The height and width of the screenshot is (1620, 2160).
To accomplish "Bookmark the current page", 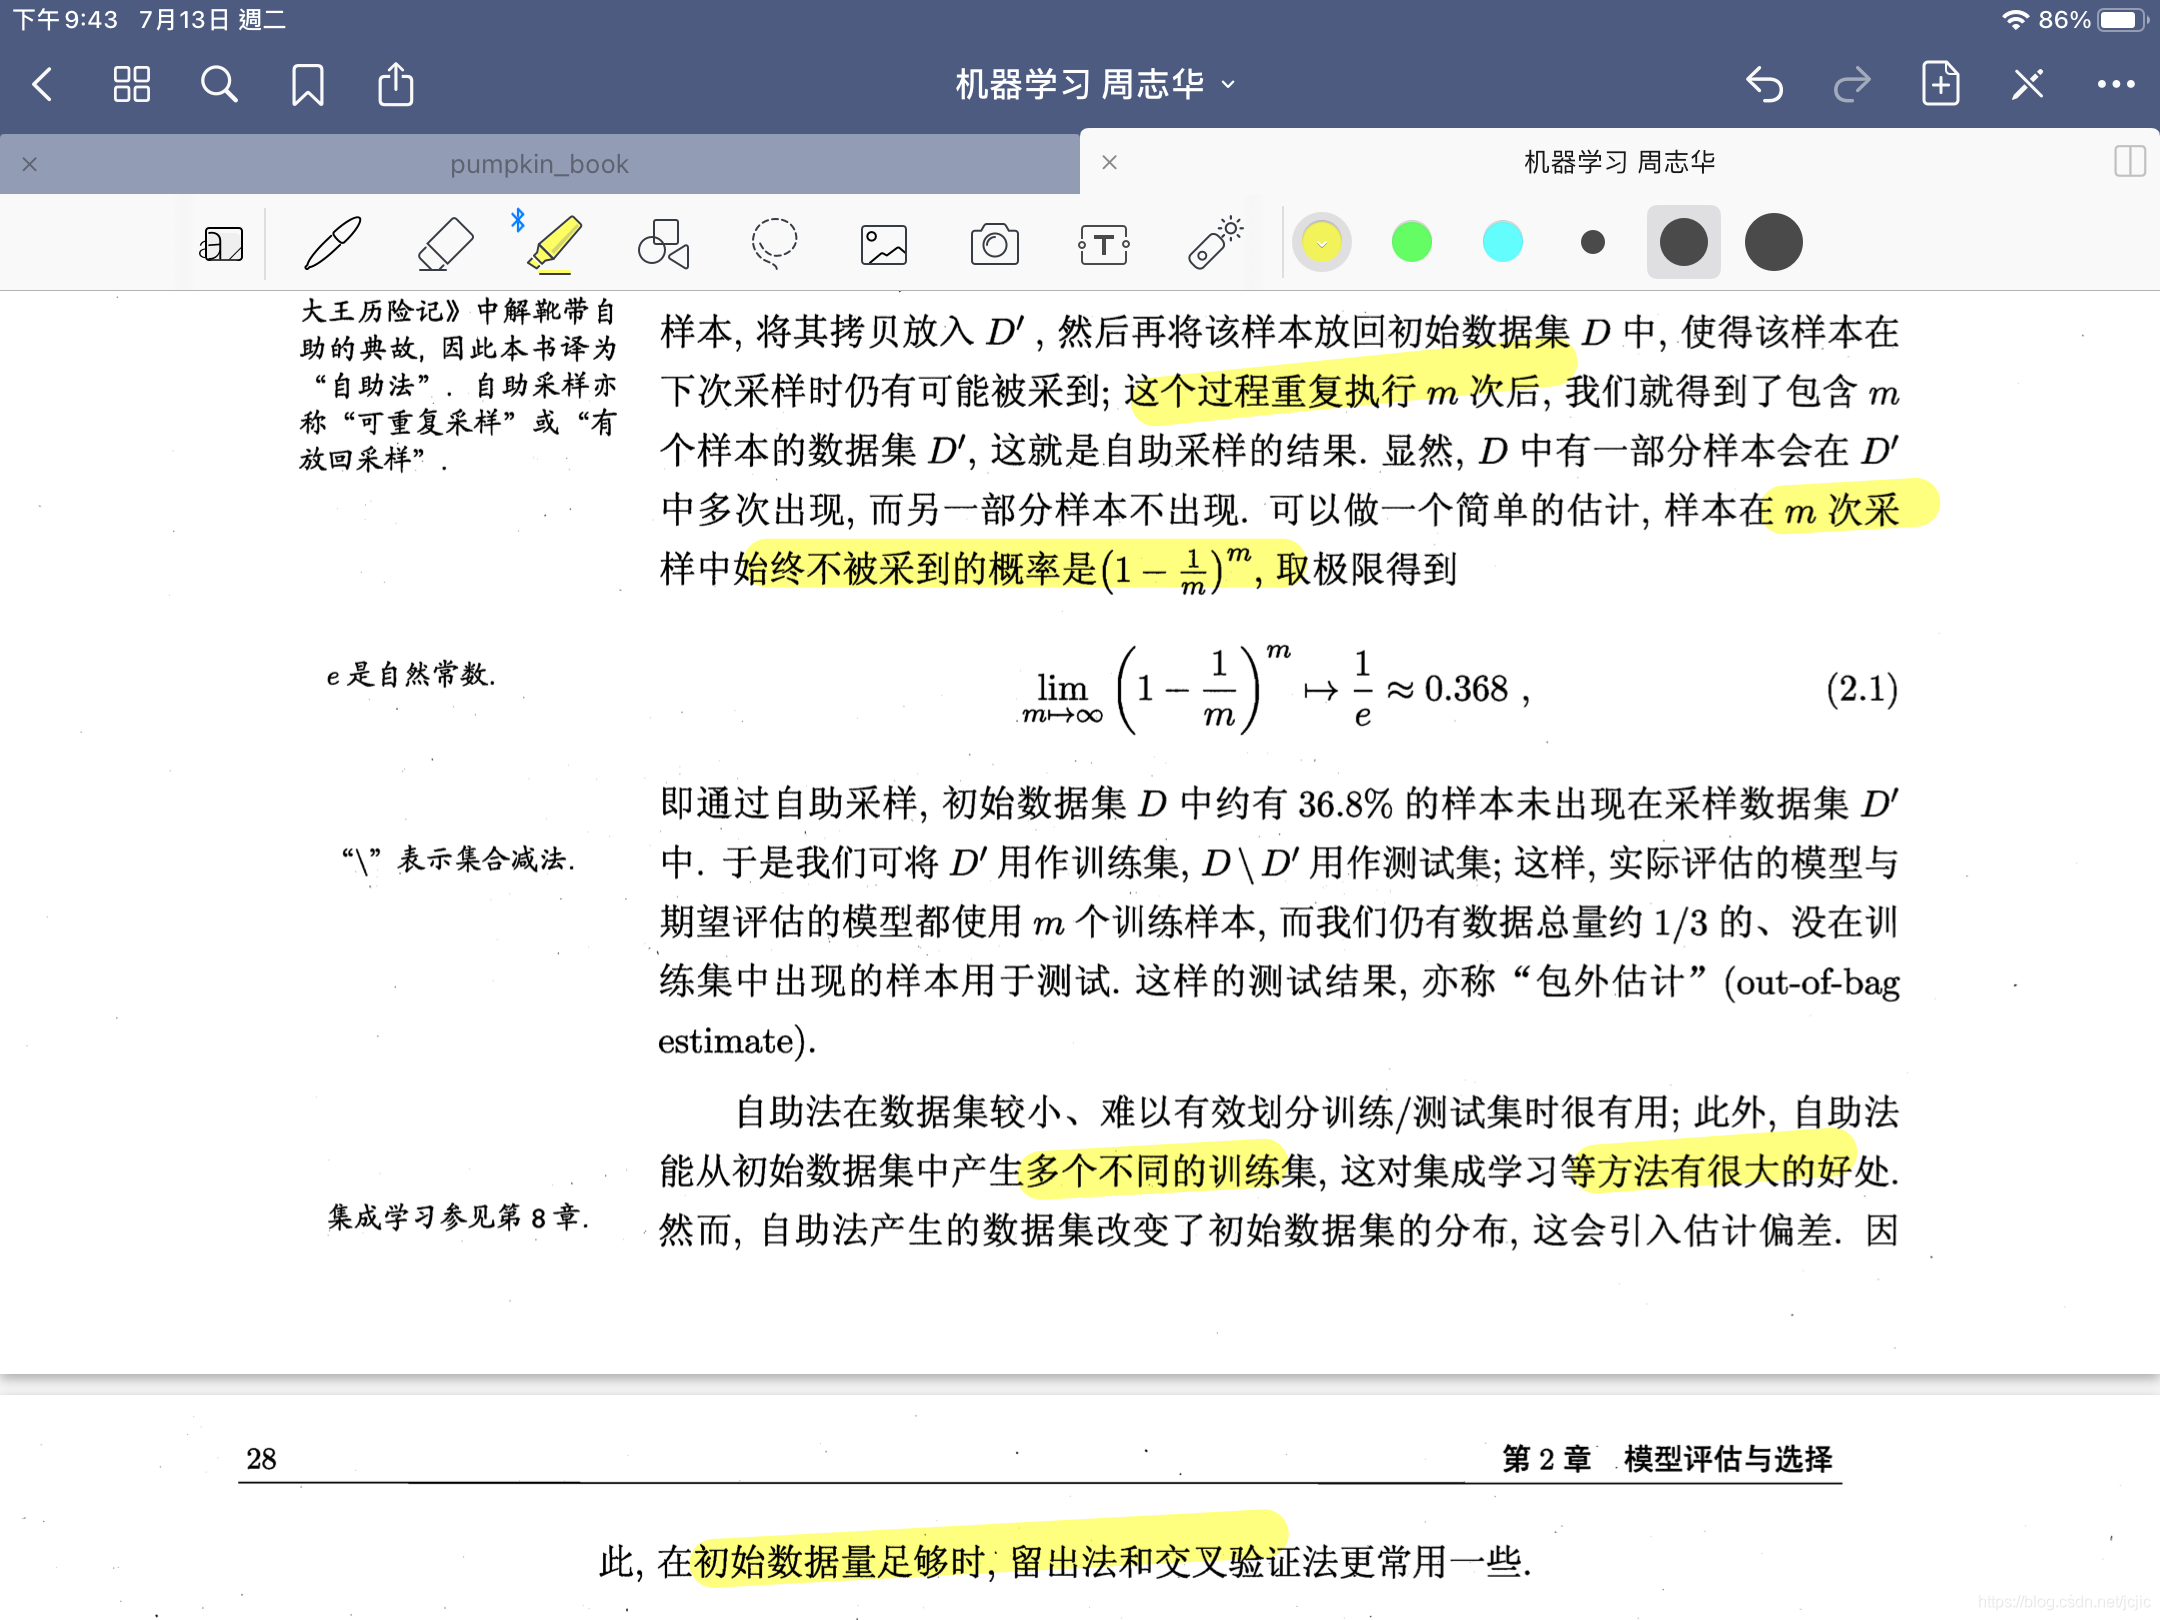I will point(307,85).
